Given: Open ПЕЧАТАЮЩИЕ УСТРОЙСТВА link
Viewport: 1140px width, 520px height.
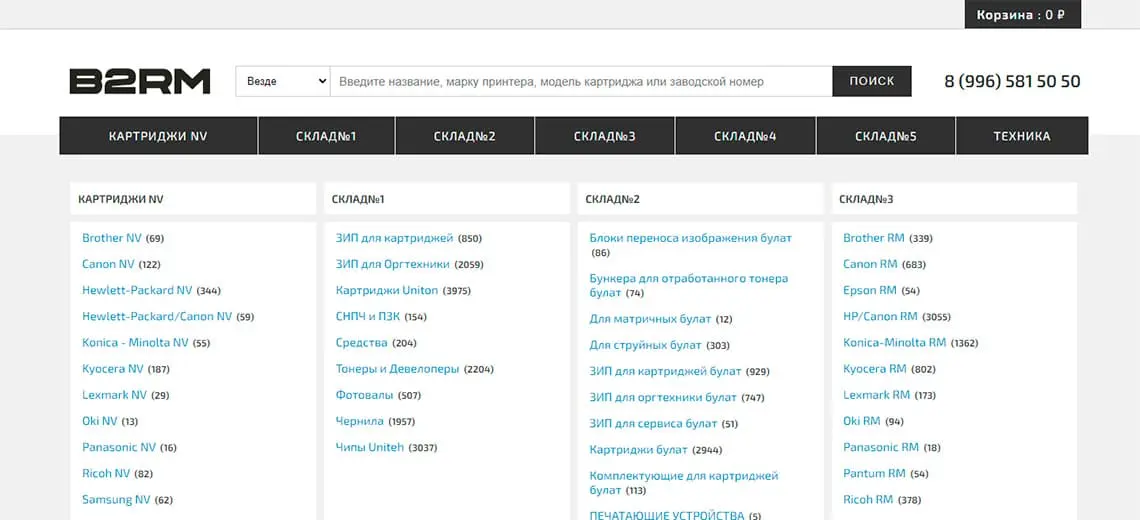Looking at the screenshot, I should coord(667,515).
